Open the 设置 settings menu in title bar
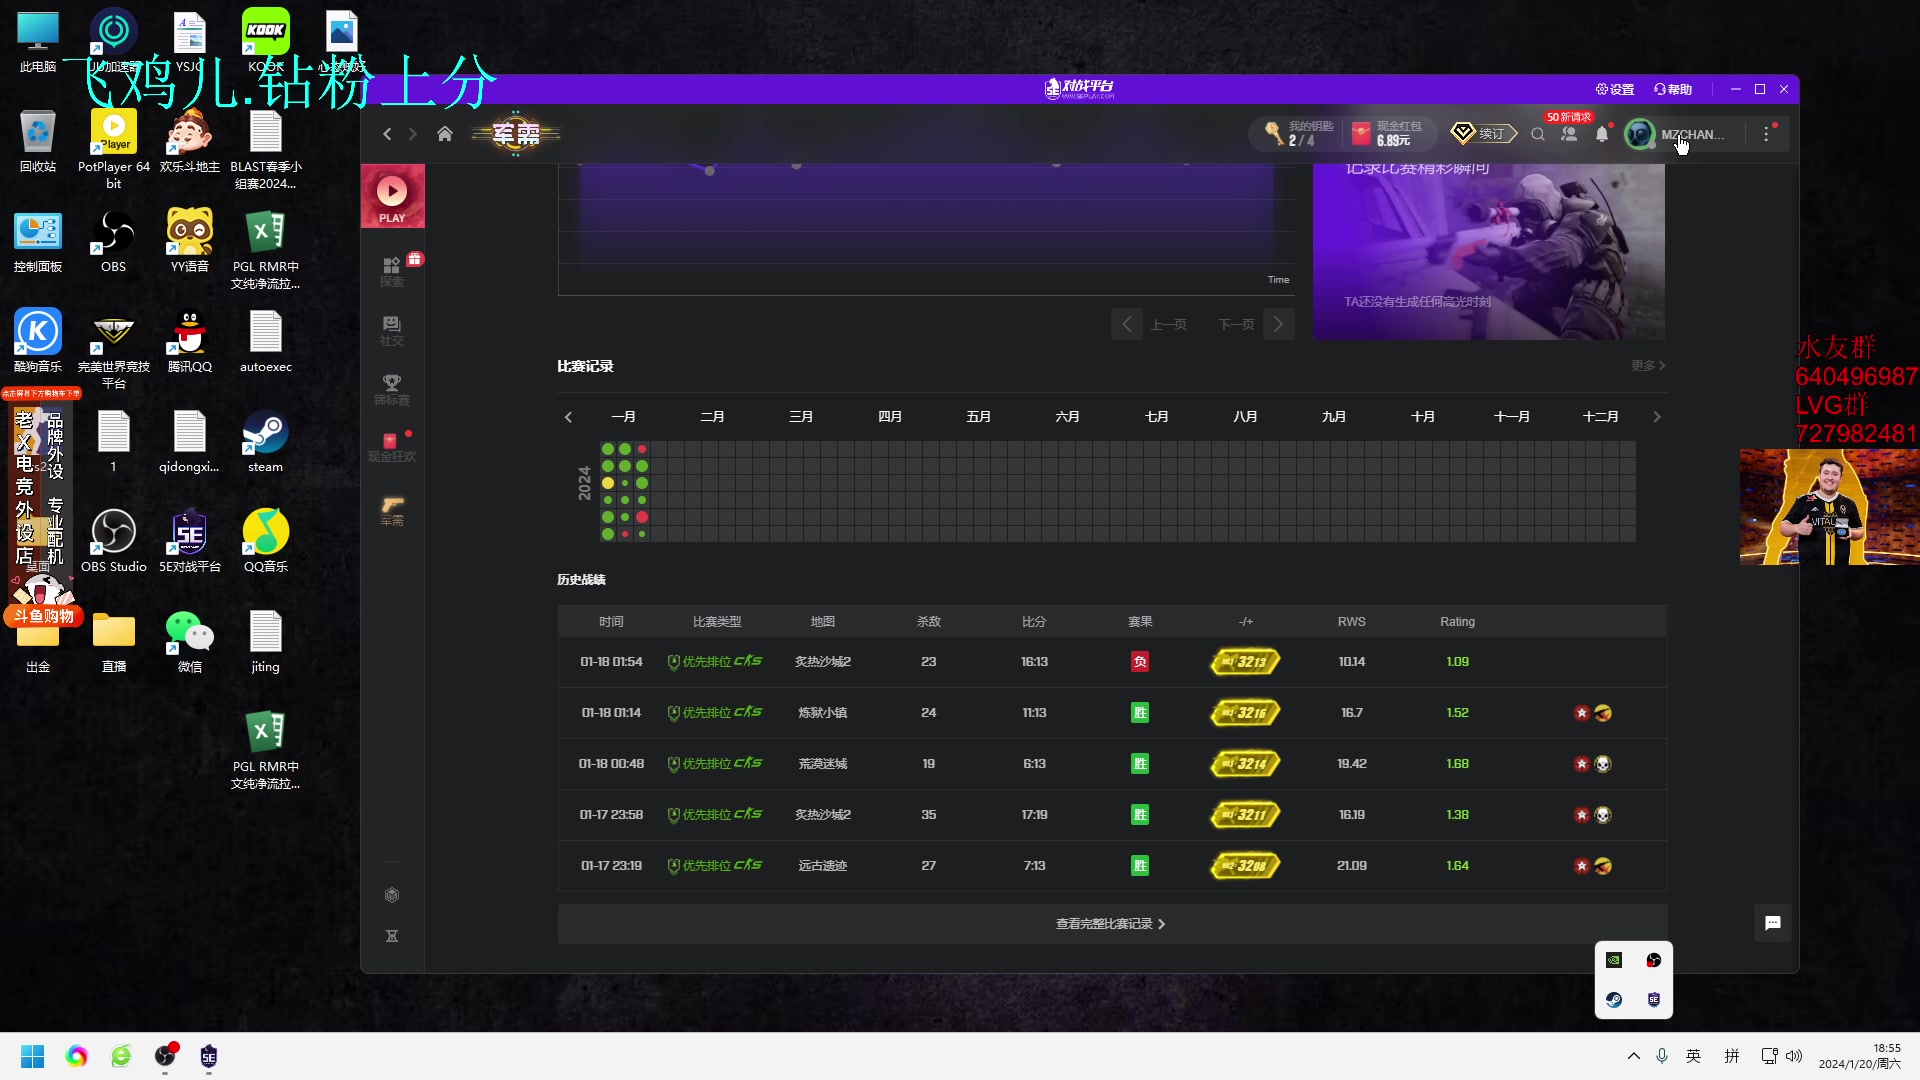This screenshot has width=1920, height=1080. click(1615, 89)
